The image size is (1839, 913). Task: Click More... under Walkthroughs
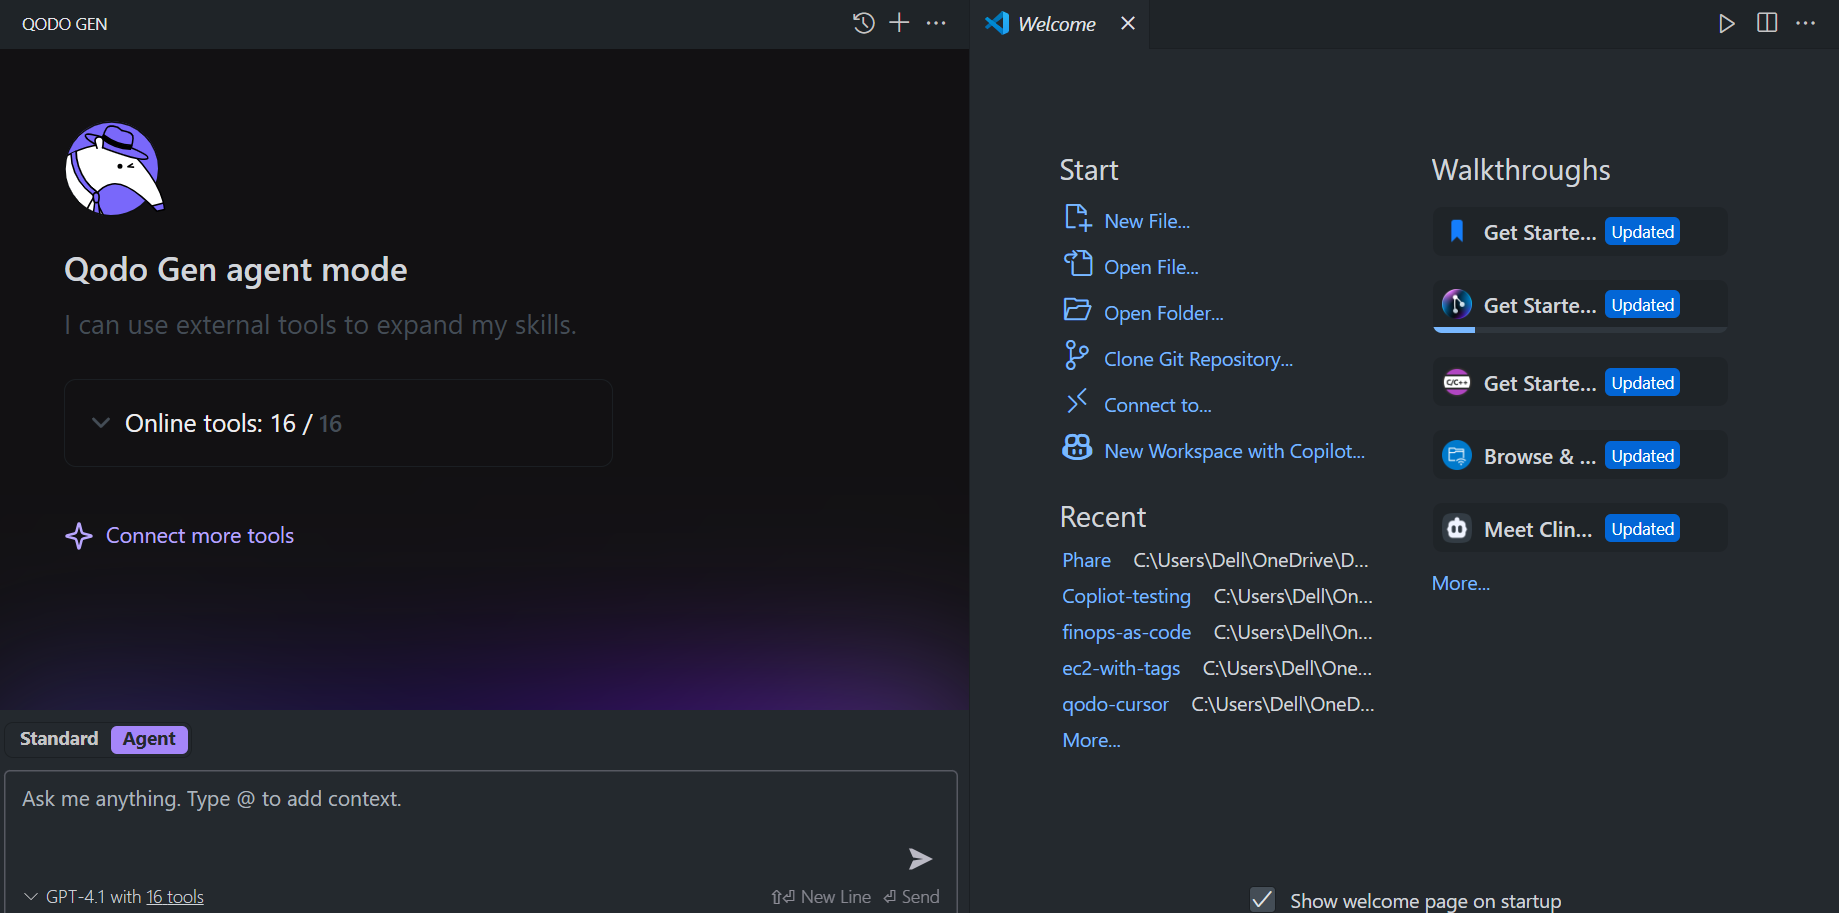pyautogui.click(x=1461, y=583)
